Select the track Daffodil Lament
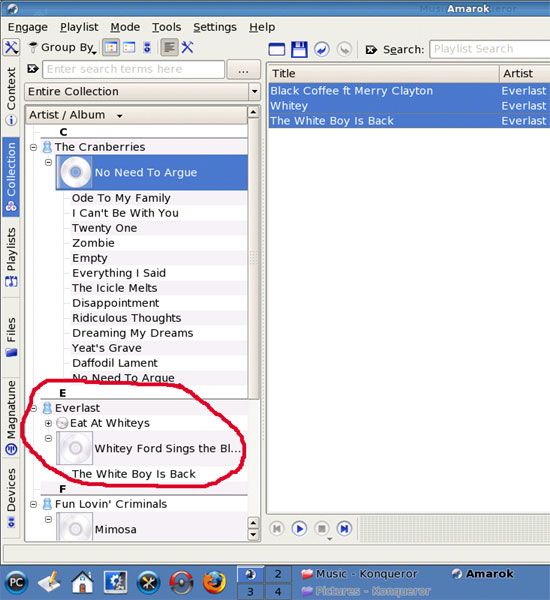Screen dimensions: 550x600 coord(115,363)
